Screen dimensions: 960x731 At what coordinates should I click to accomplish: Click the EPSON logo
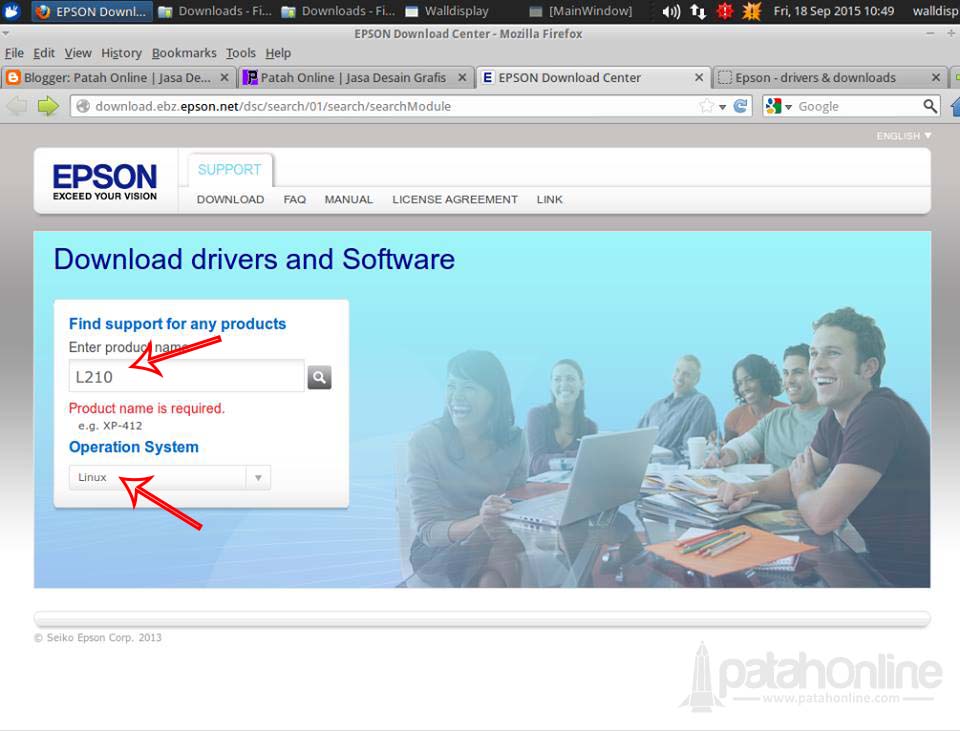(x=104, y=179)
